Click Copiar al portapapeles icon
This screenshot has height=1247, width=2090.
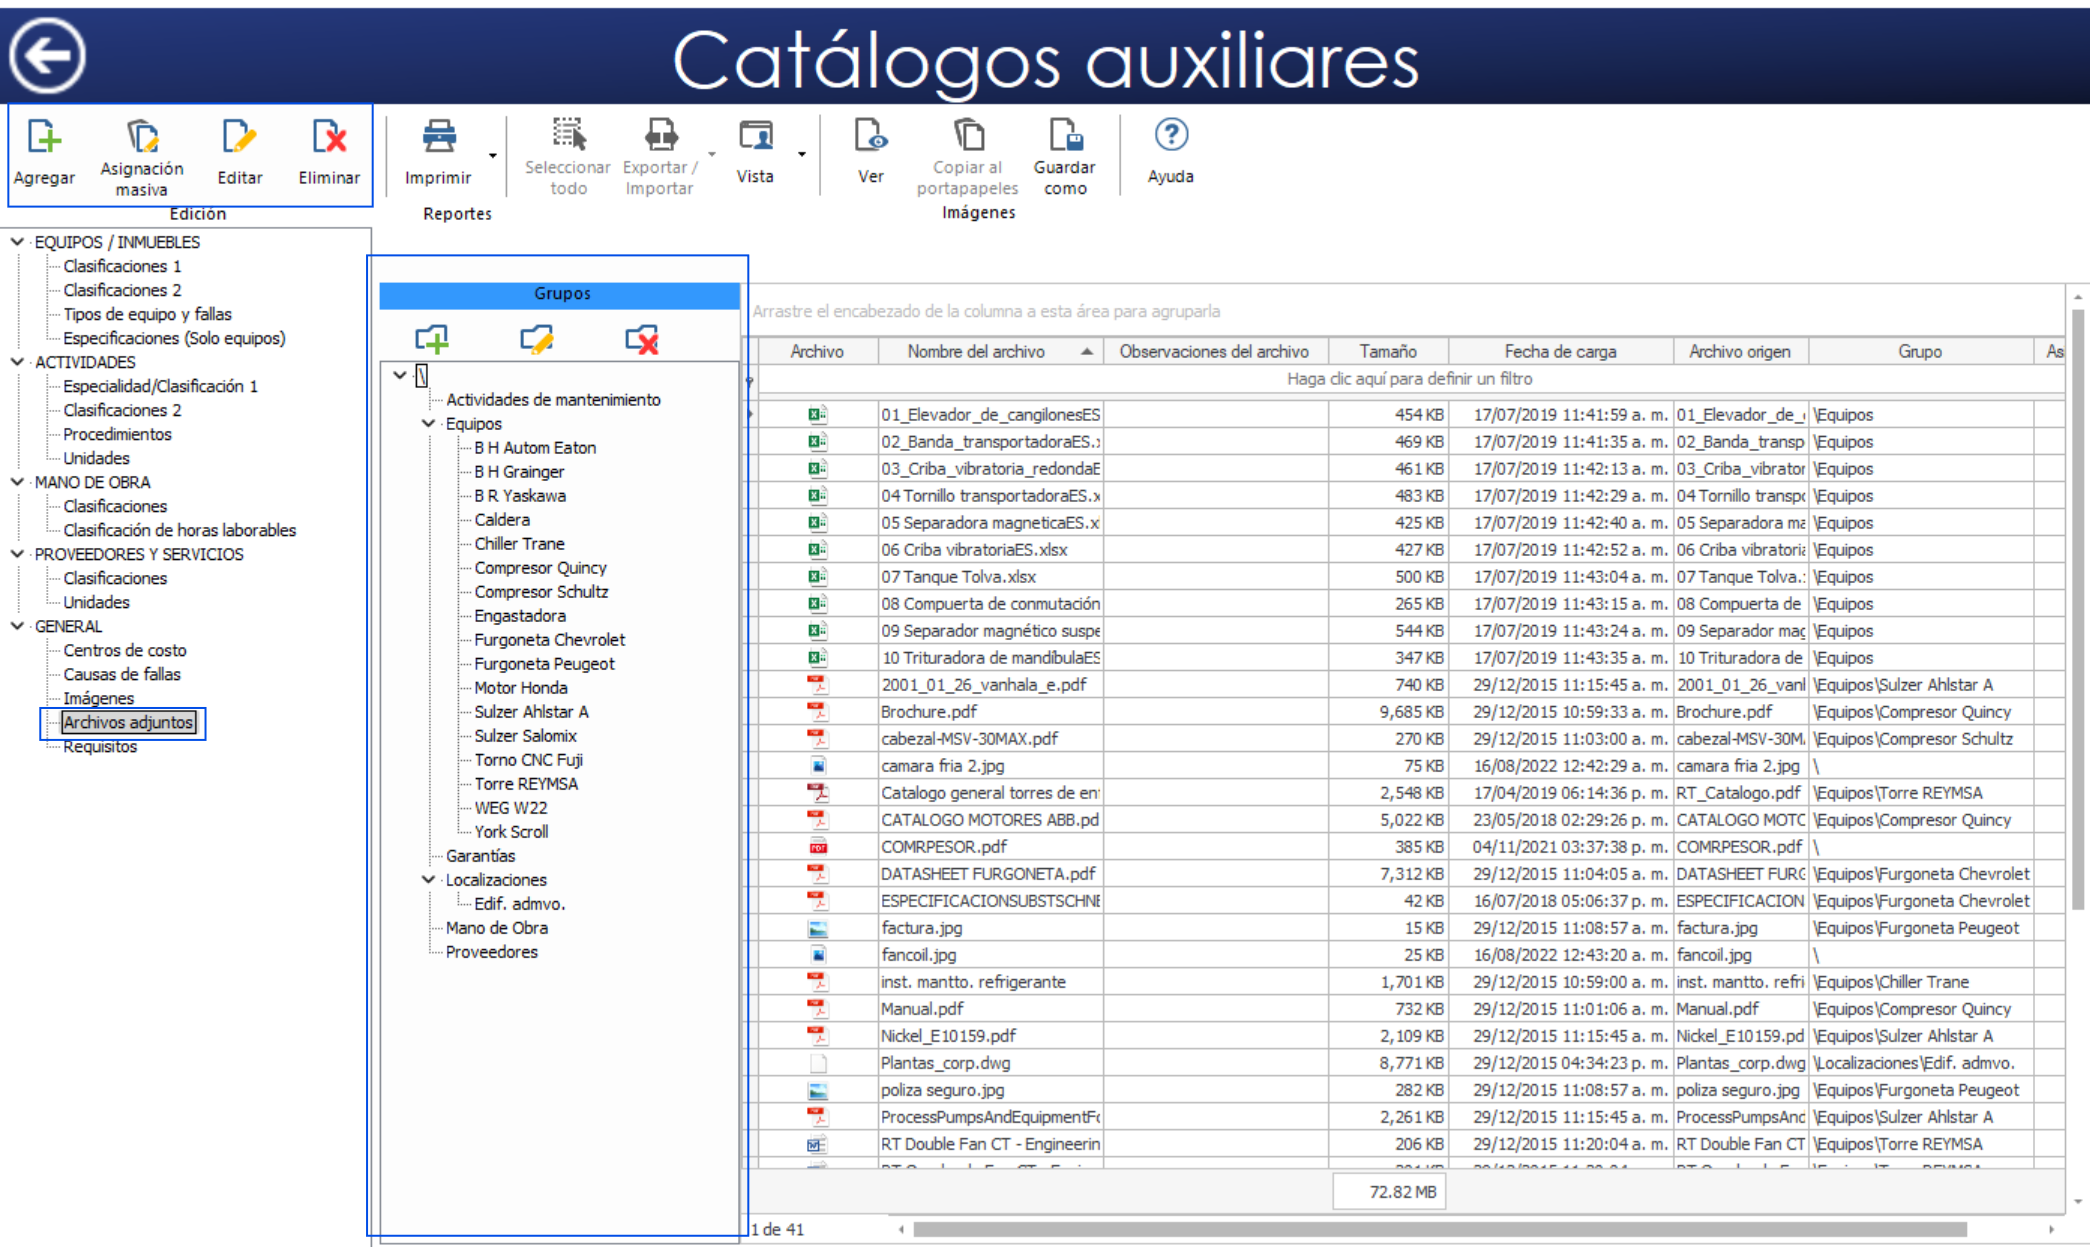(x=968, y=135)
